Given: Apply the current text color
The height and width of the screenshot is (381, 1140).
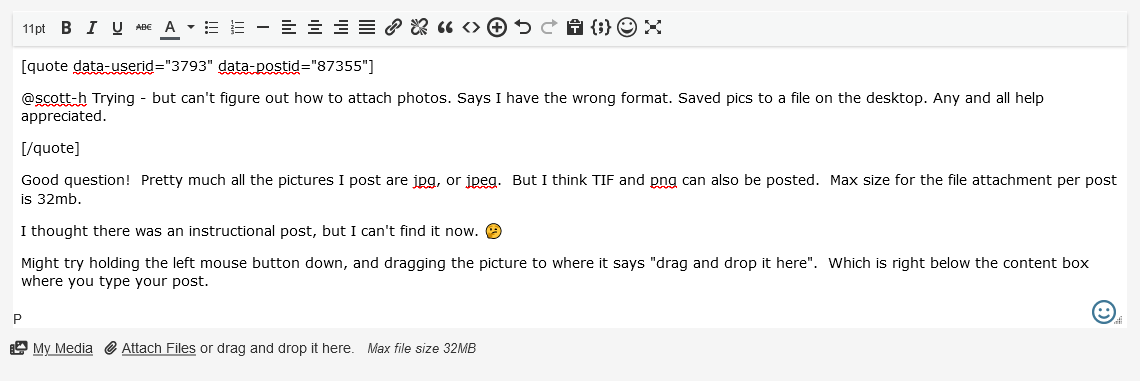Looking at the screenshot, I should [x=170, y=28].
